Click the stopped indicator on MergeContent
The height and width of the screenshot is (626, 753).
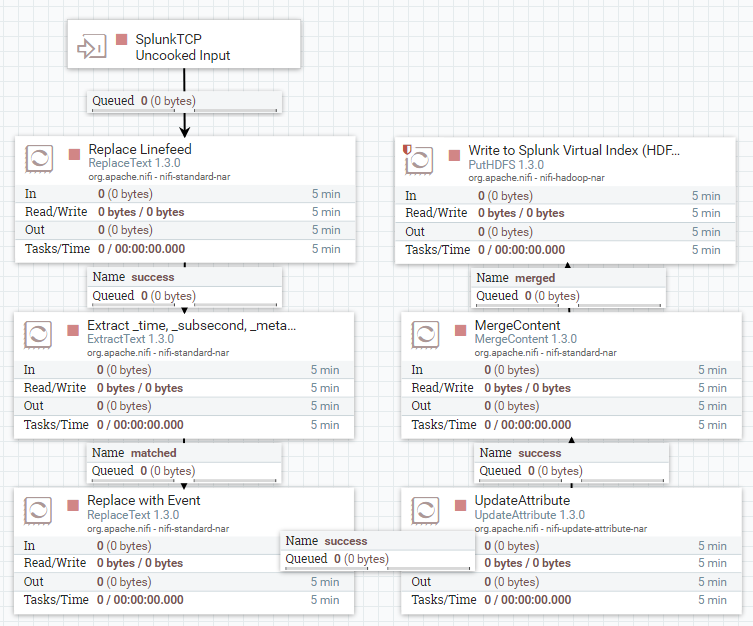(461, 330)
